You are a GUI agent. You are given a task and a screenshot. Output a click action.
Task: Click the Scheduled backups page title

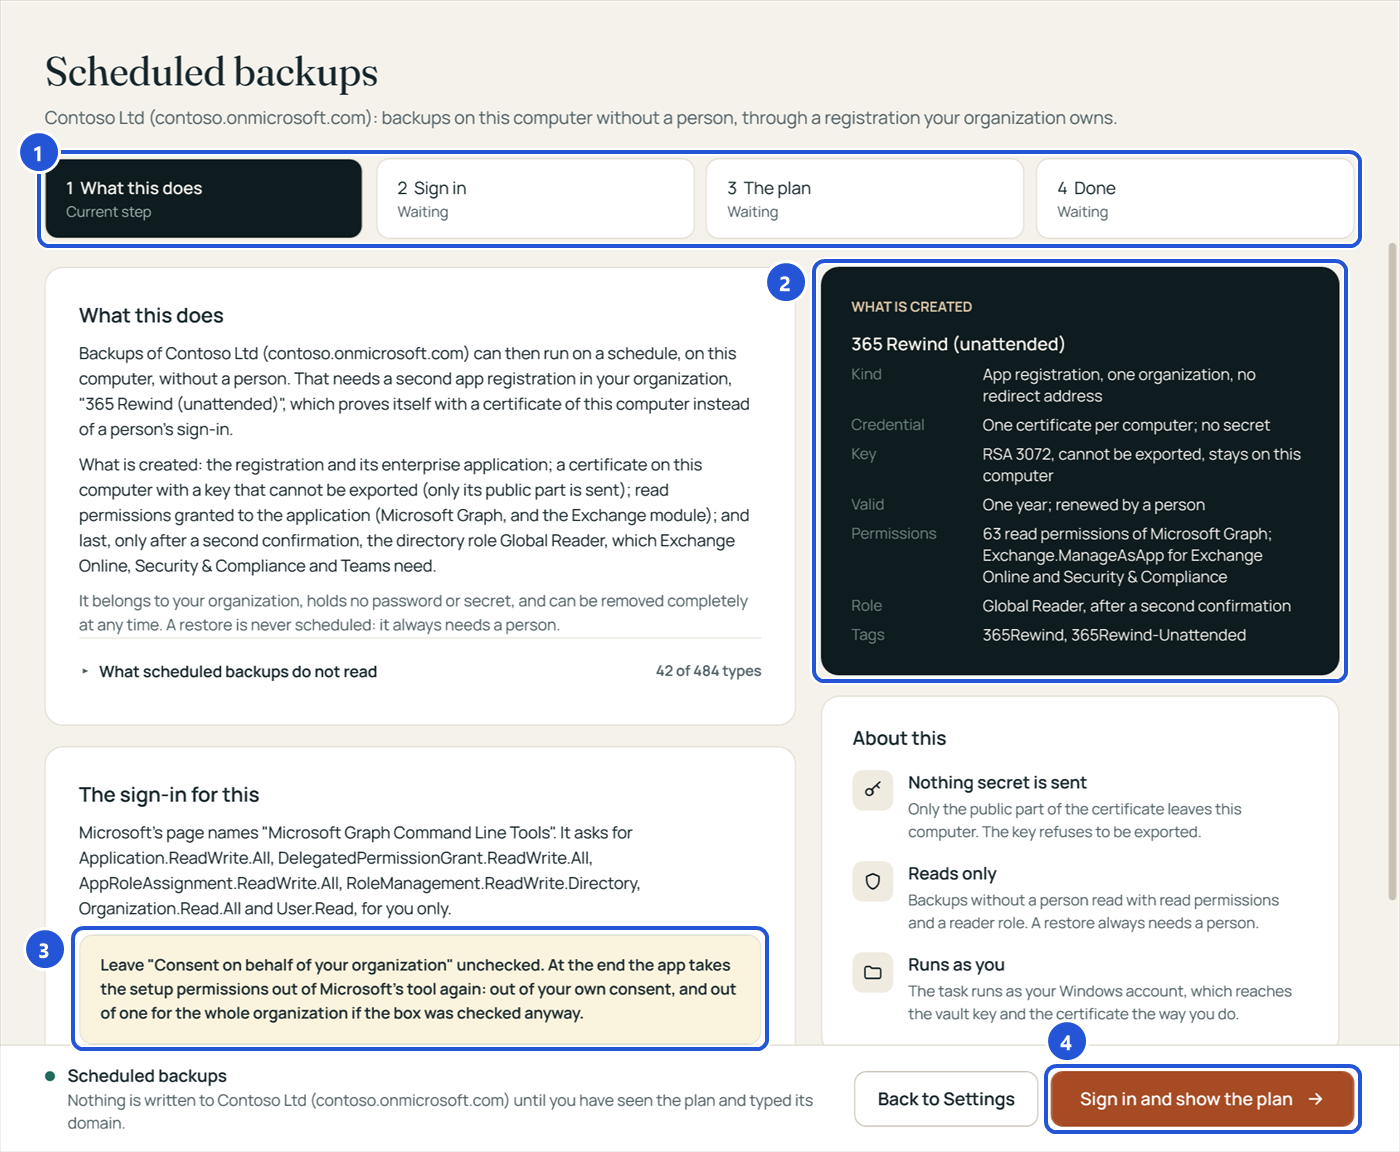pyautogui.click(x=211, y=72)
